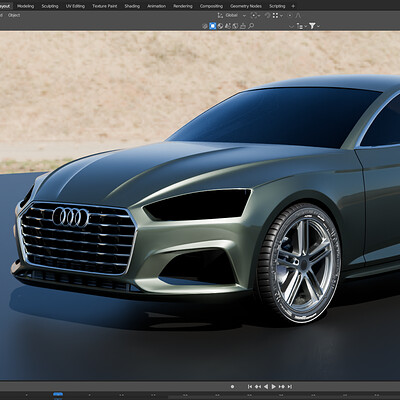Open the snapping options grid dropdown
Viewport: 400px width, 400px height.
[x=277, y=15]
